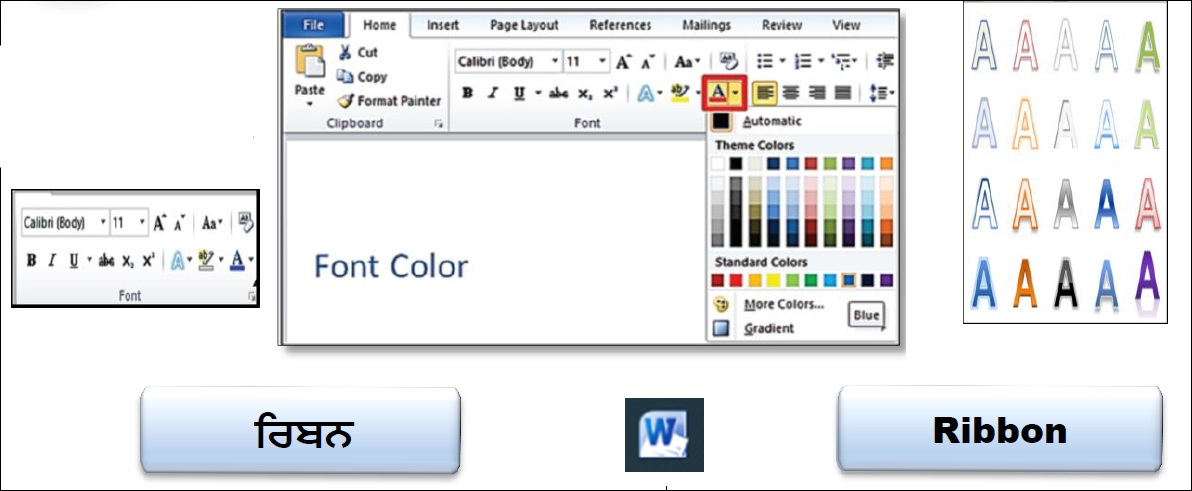Open the References tab

click(620, 26)
